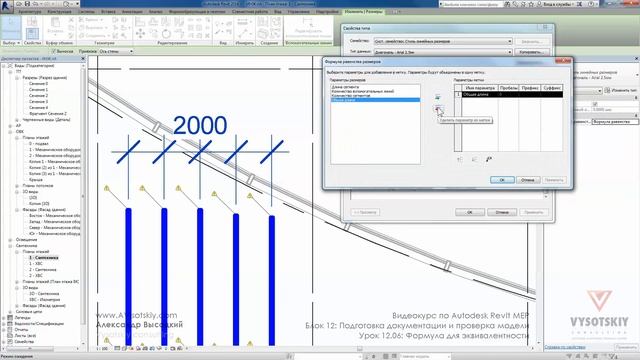Open the Вставка ribbon tab
This screenshot has height=360, width=640.
108,12
